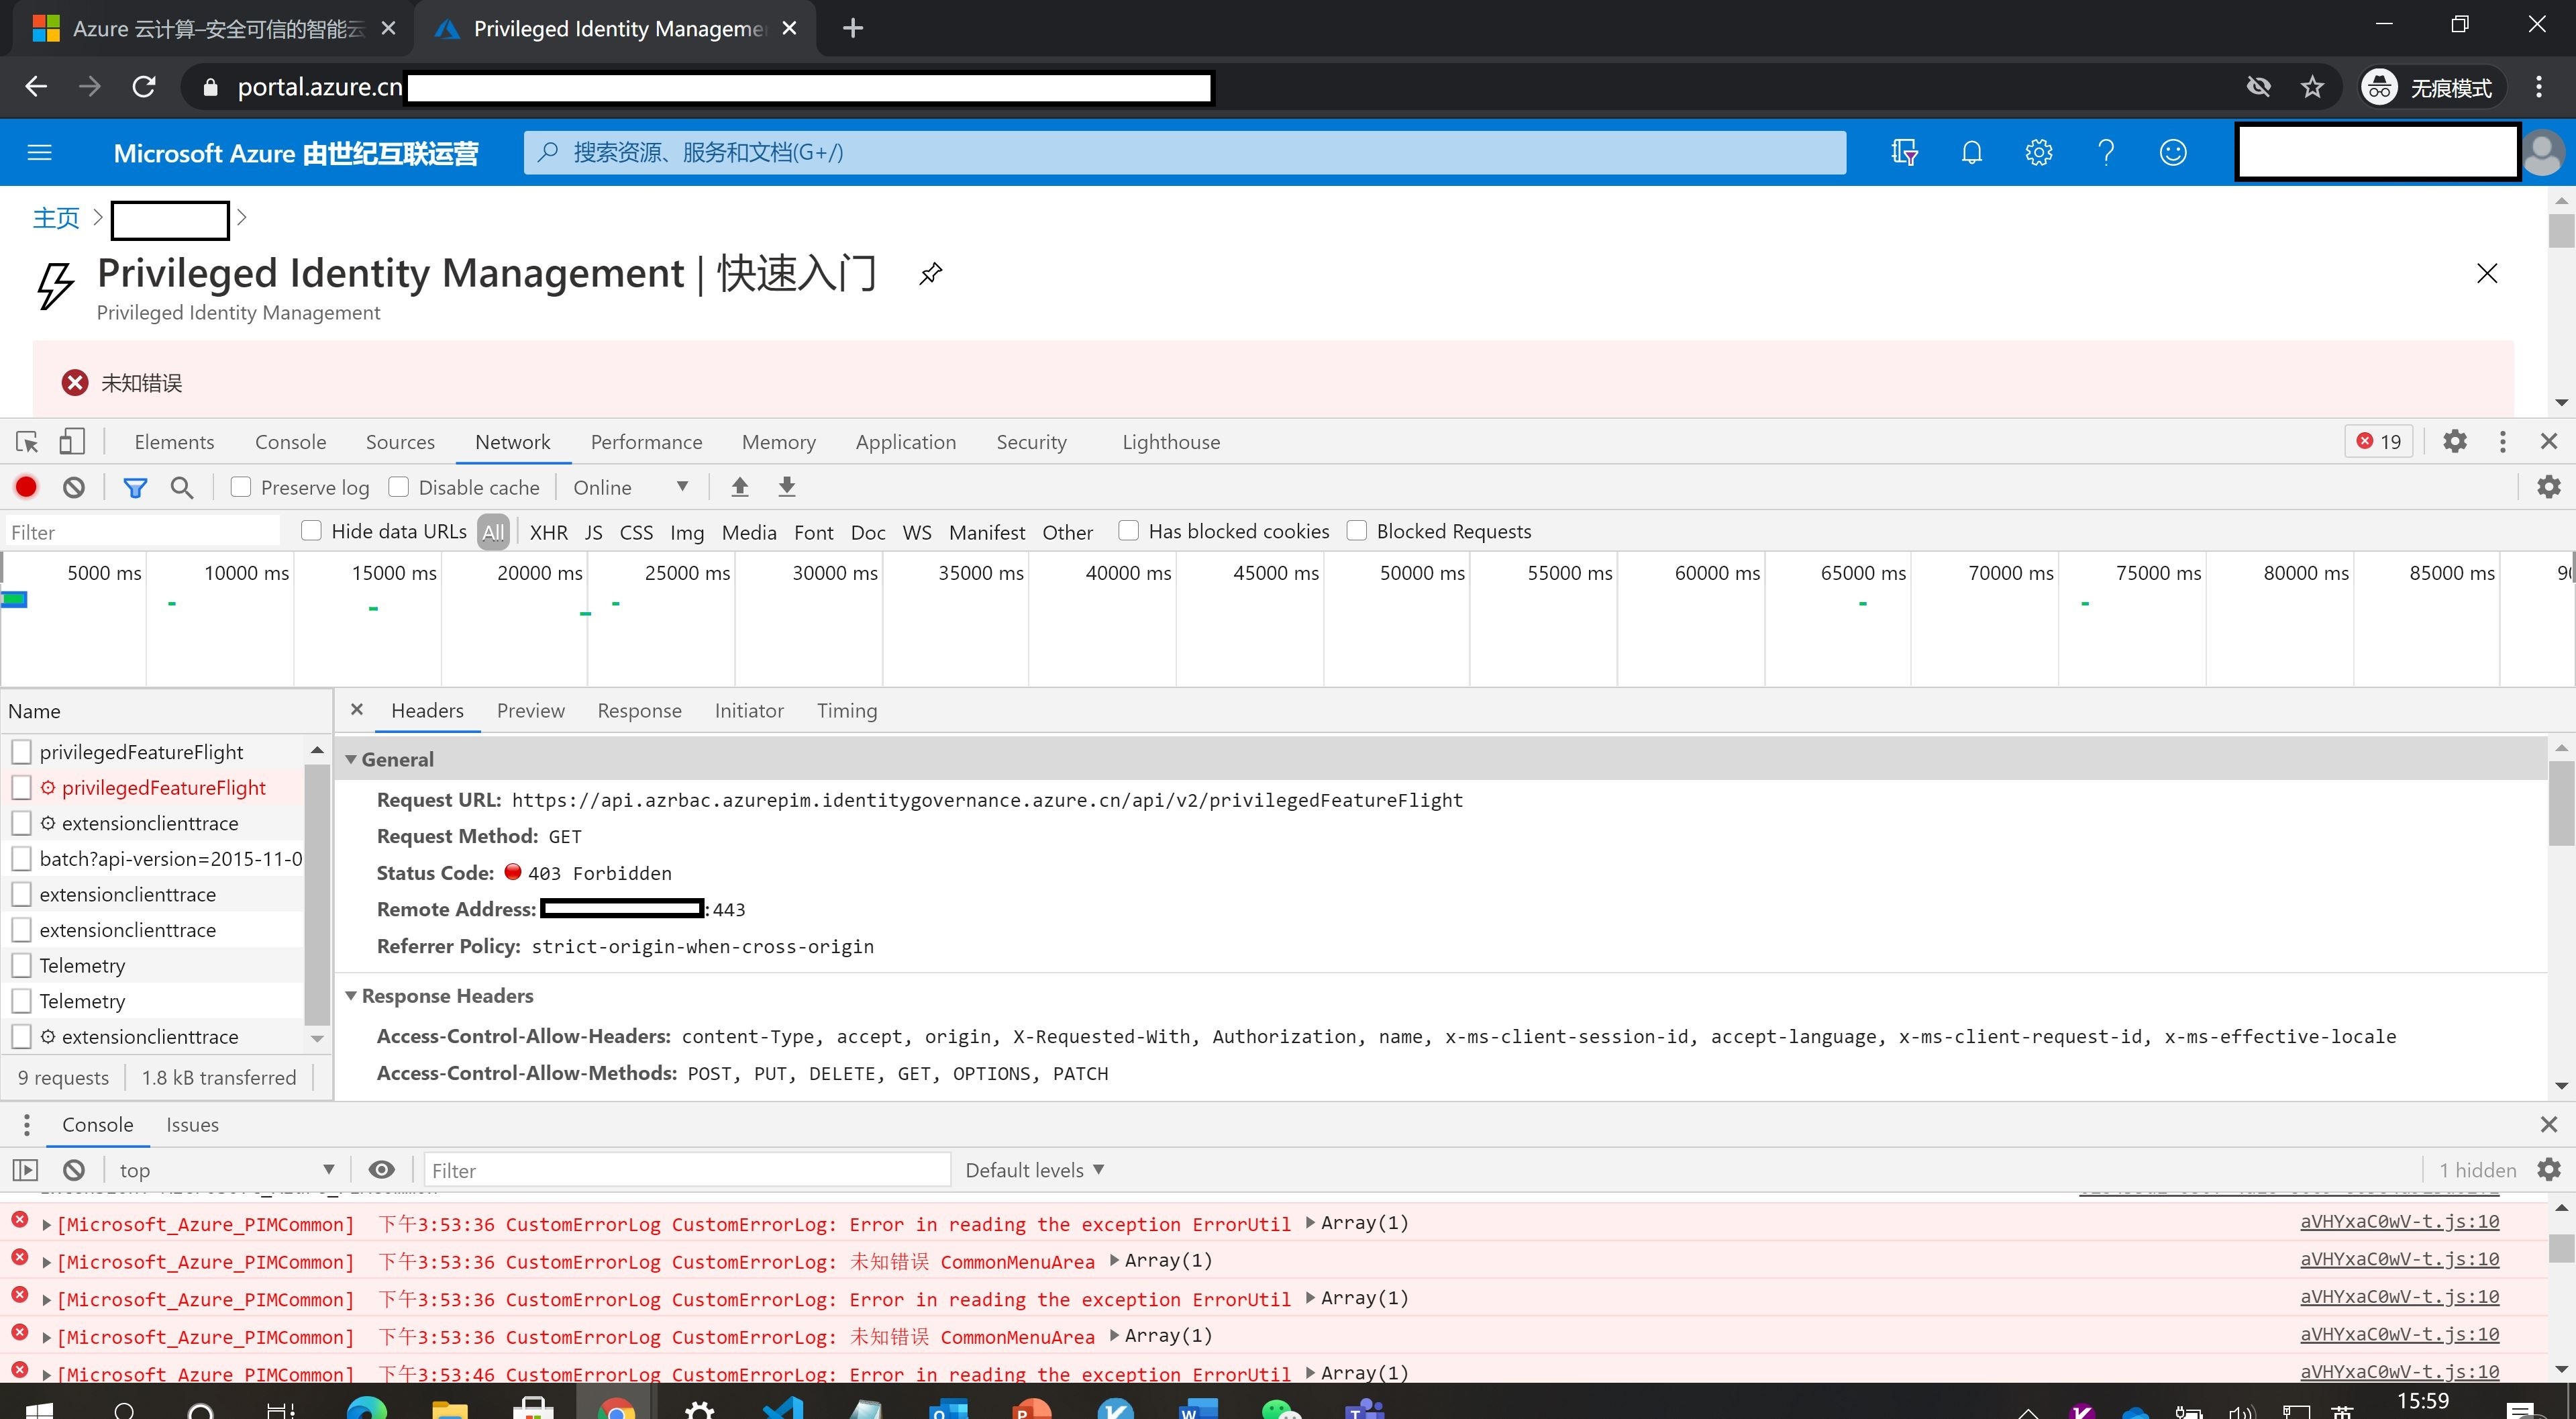Image resolution: width=2576 pixels, height=1419 pixels.
Task: Open the aVHYxaC0wV-t.js:10 source link
Action: (x=2399, y=1222)
